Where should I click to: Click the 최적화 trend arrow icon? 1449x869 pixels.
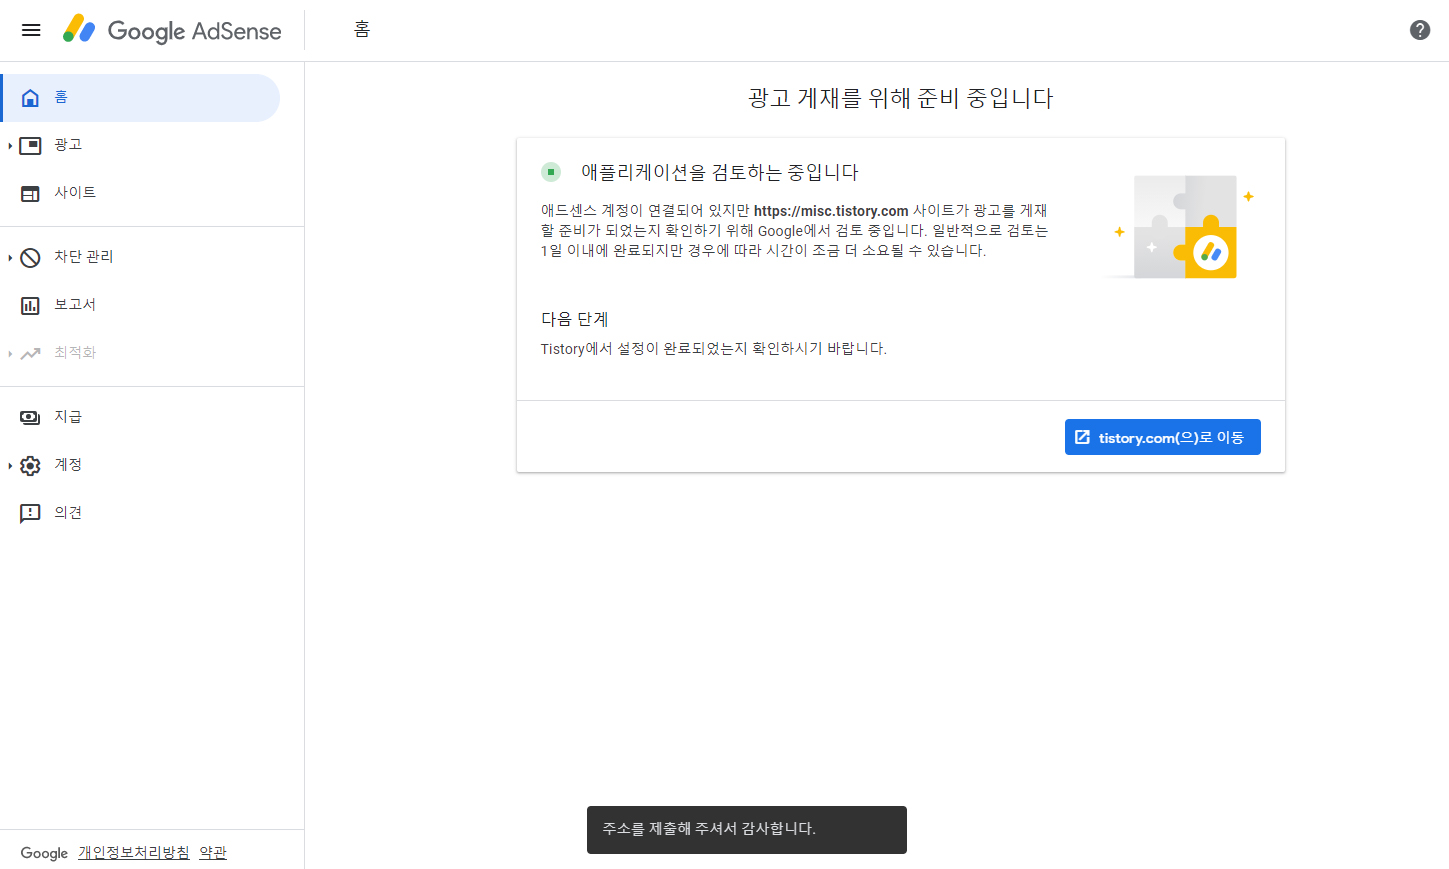[31, 353]
